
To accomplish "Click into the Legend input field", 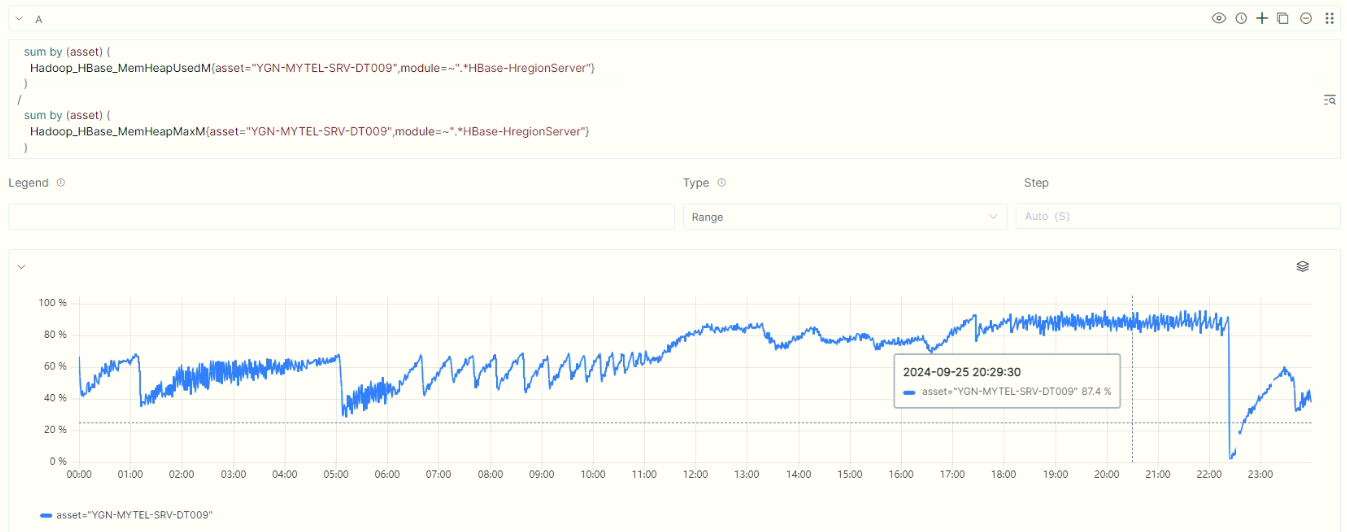I will pyautogui.click(x=341, y=216).
